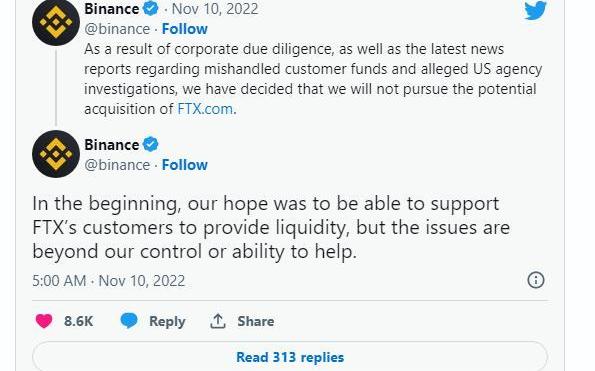Click the share upload arrow icon
The width and height of the screenshot is (595, 371).
pyautogui.click(x=218, y=321)
